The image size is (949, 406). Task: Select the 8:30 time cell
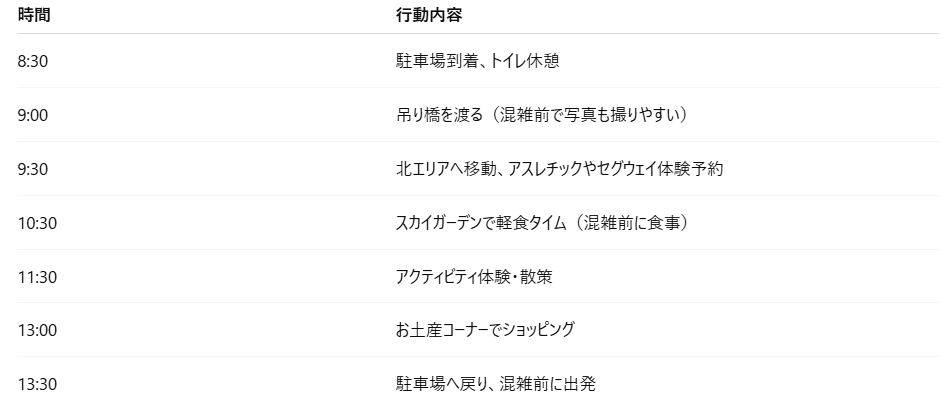(33, 61)
